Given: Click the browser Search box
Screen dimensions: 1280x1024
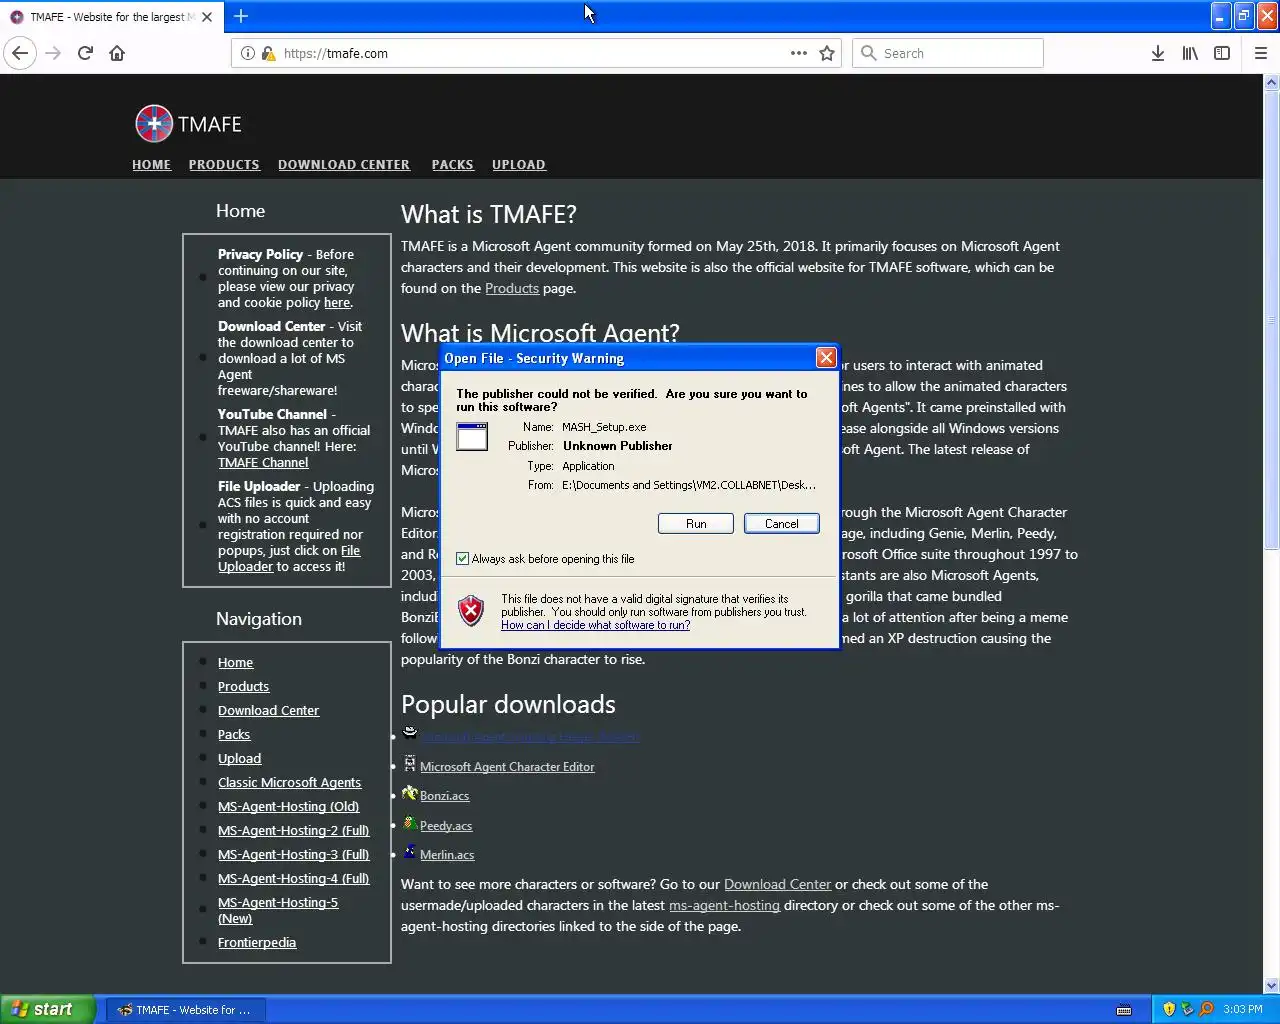Looking at the screenshot, I should pos(948,53).
